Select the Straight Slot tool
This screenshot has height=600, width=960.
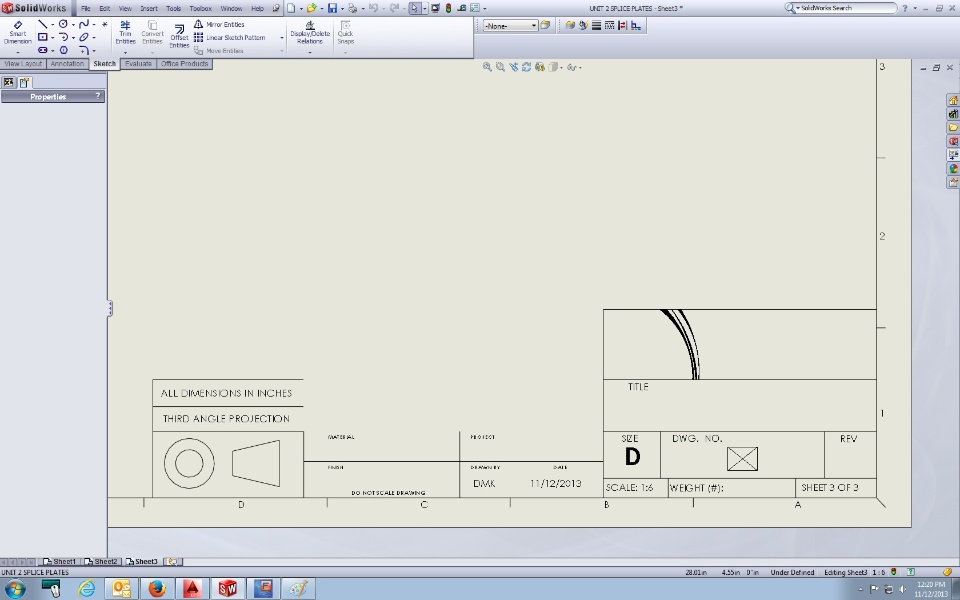pos(42,50)
